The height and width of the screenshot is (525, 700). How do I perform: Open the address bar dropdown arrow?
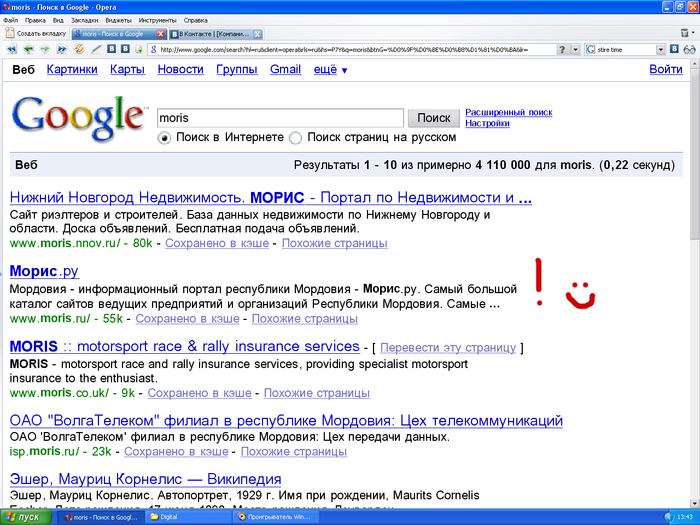[x=575, y=50]
